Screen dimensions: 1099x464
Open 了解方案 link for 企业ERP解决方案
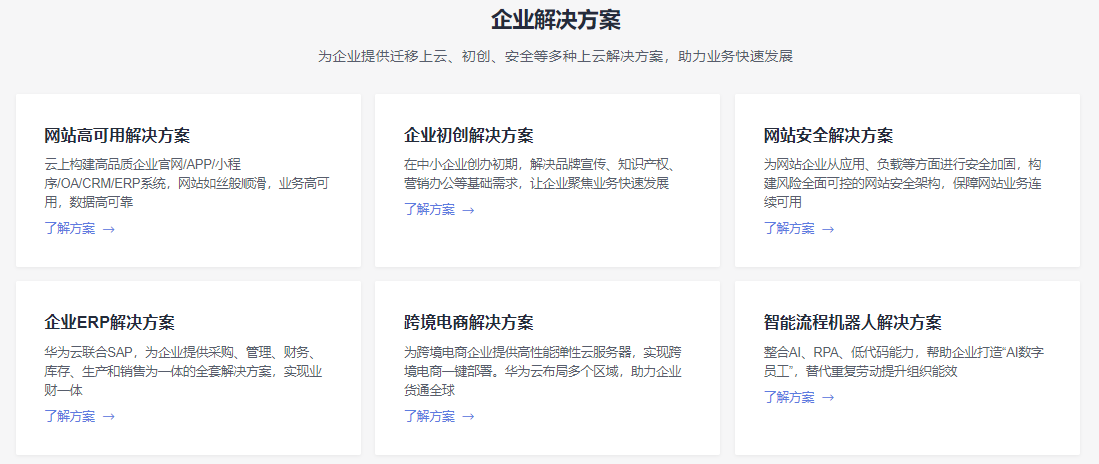[x=70, y=417]
